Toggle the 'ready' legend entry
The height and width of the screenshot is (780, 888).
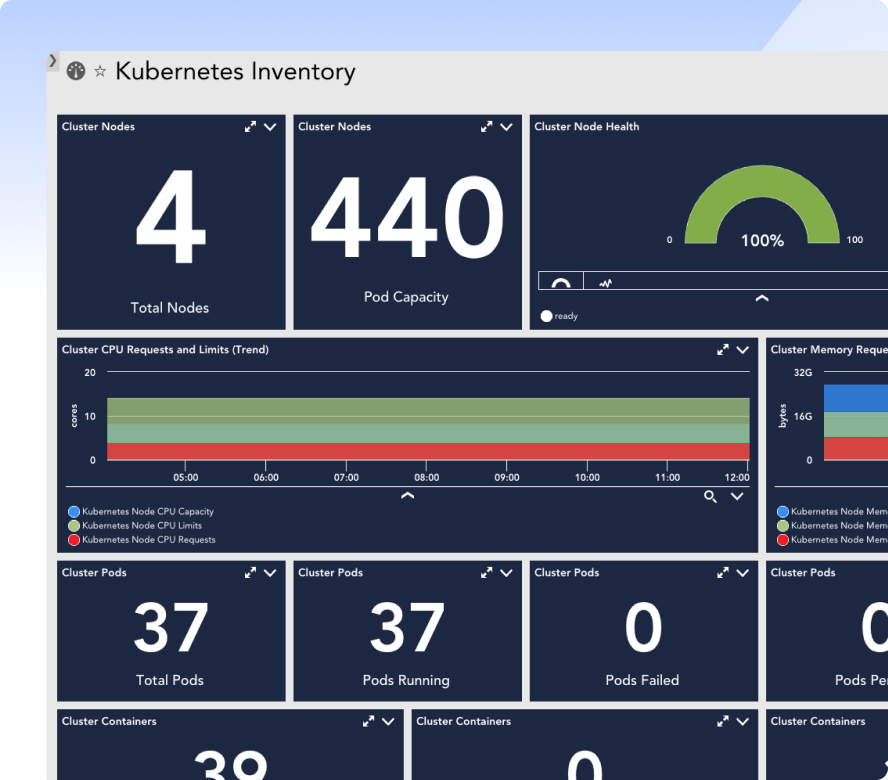pyautogui.click(x=560, y=316)
